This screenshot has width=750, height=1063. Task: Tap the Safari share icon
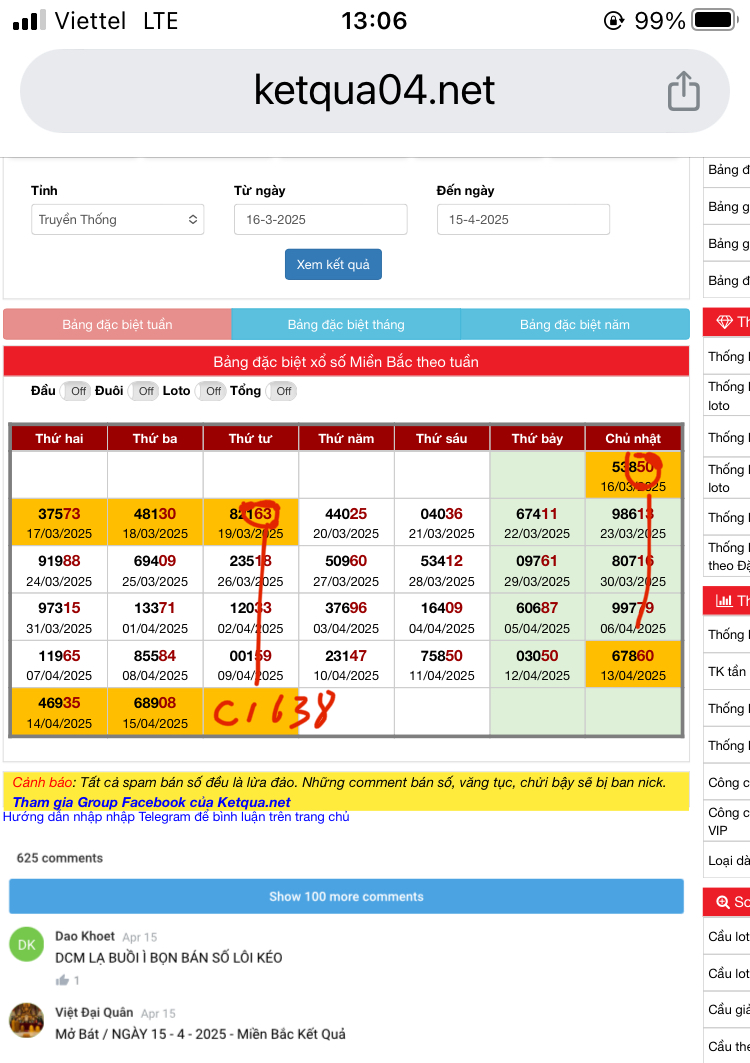tap(683, 91)
